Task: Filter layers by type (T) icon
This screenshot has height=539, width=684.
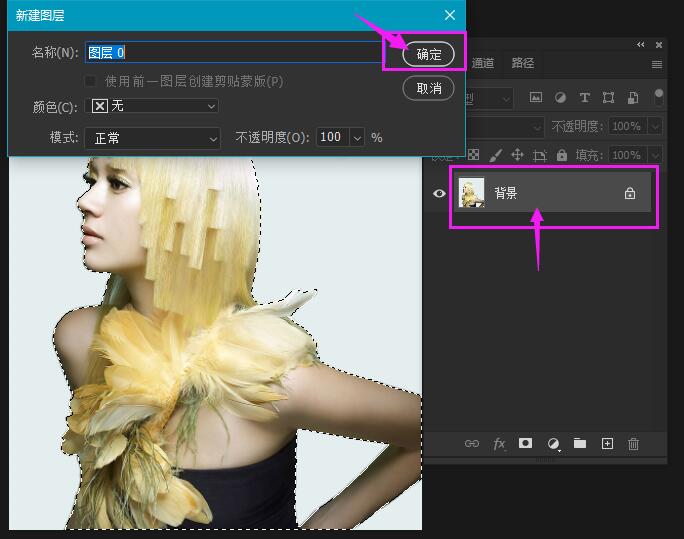Action: click(x=584, y=98)
